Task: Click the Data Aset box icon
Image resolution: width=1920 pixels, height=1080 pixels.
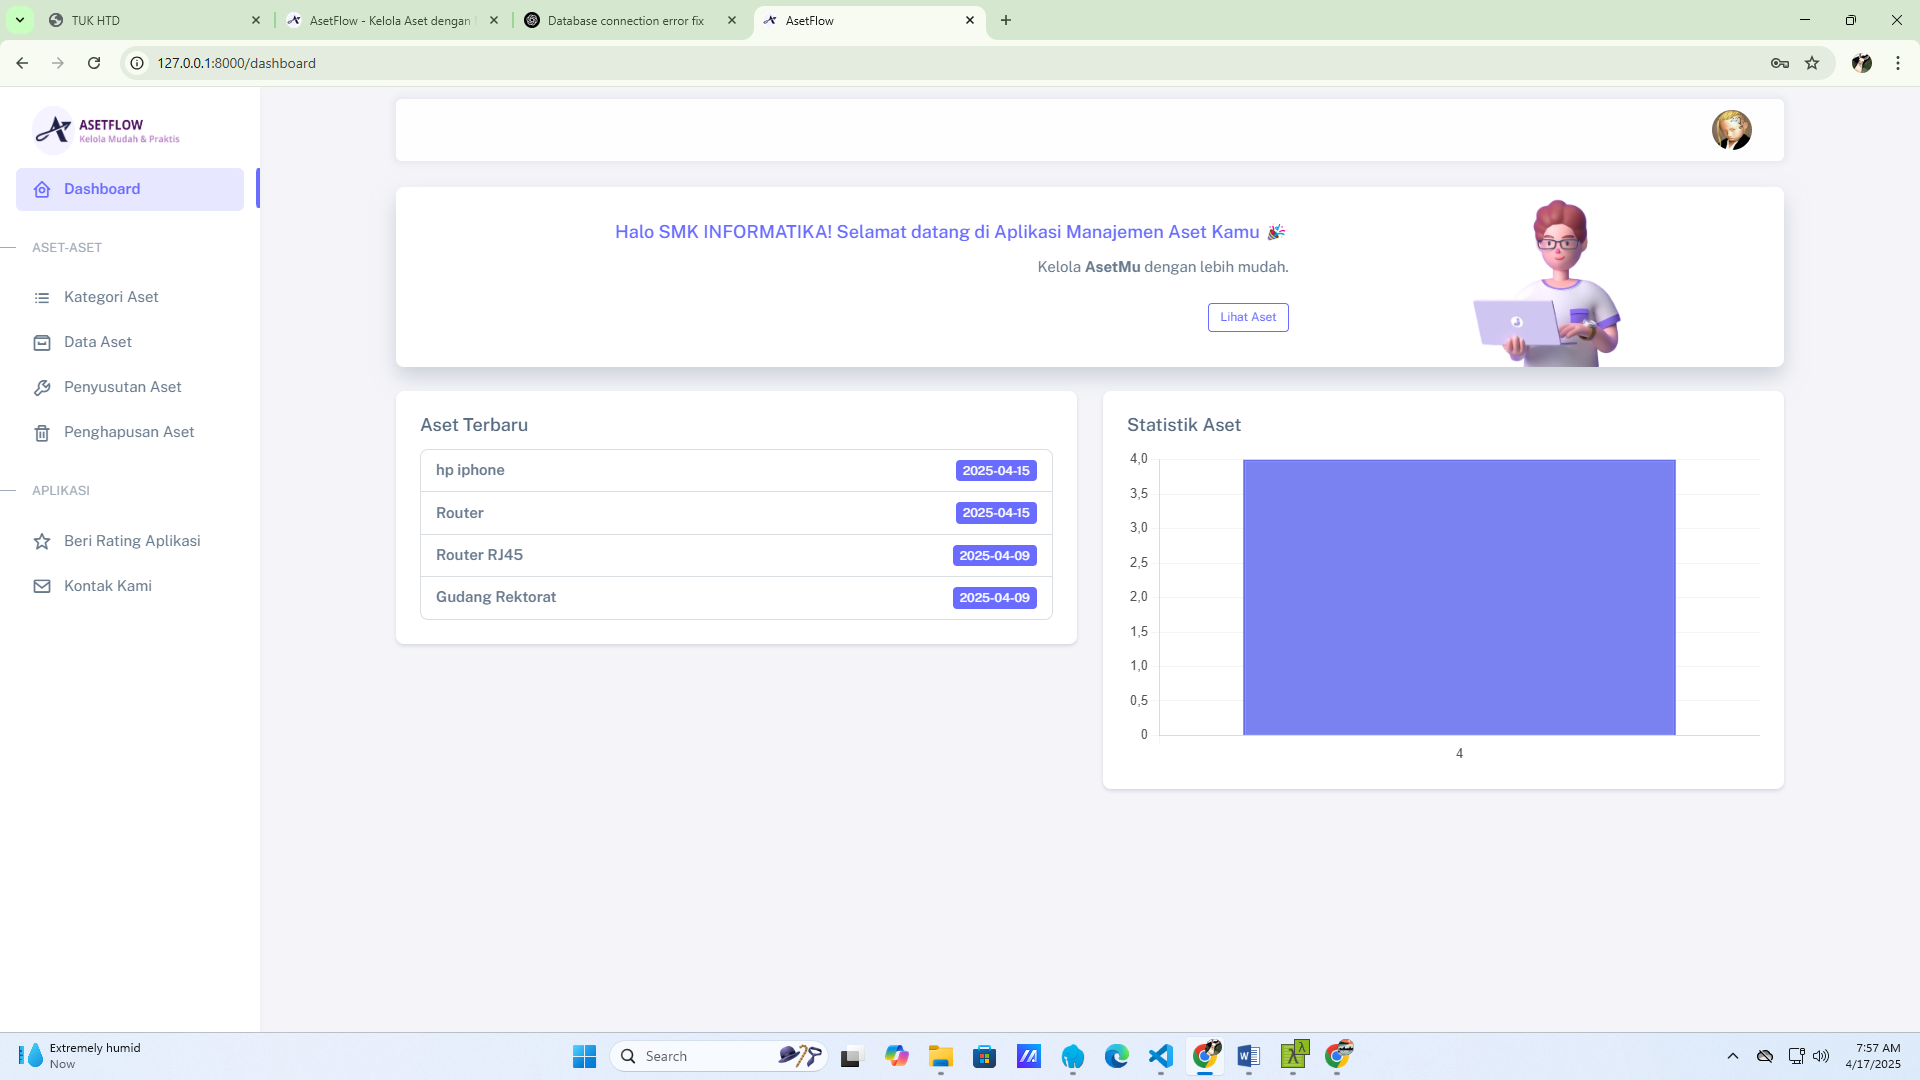Action: [x=42, y=343]
